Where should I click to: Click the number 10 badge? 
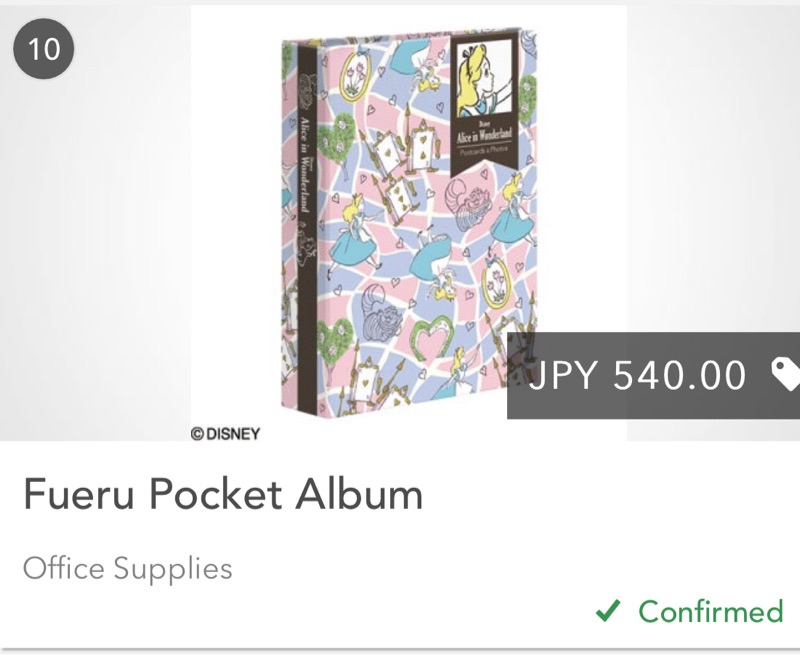(44, 48)
